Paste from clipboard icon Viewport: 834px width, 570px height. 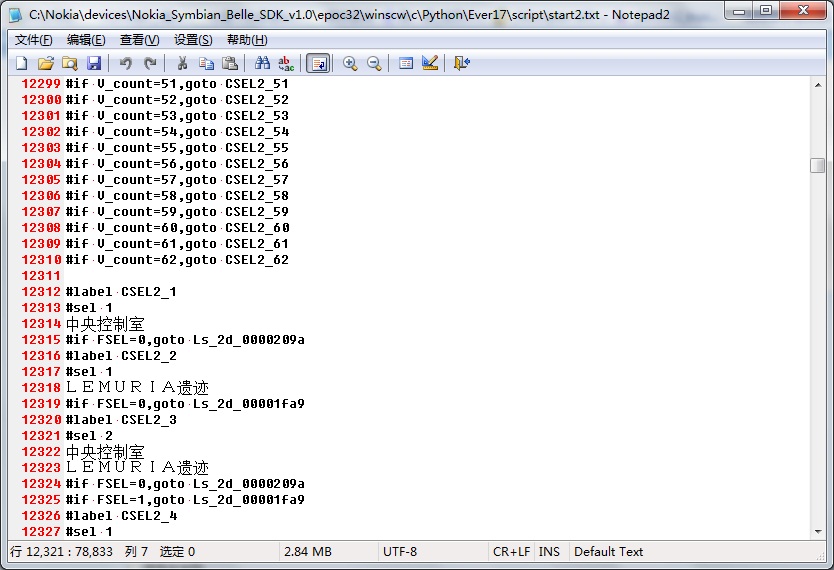coord(230,63)
